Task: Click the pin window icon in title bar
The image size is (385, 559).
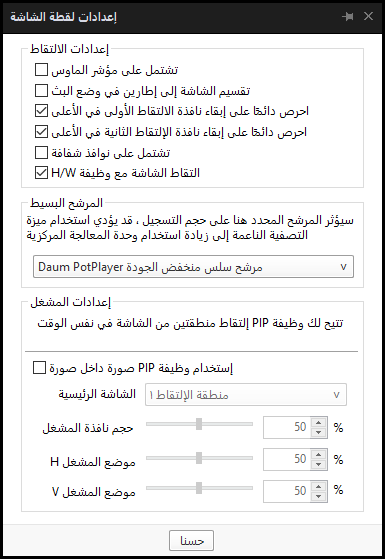Action: coord(347,16)
